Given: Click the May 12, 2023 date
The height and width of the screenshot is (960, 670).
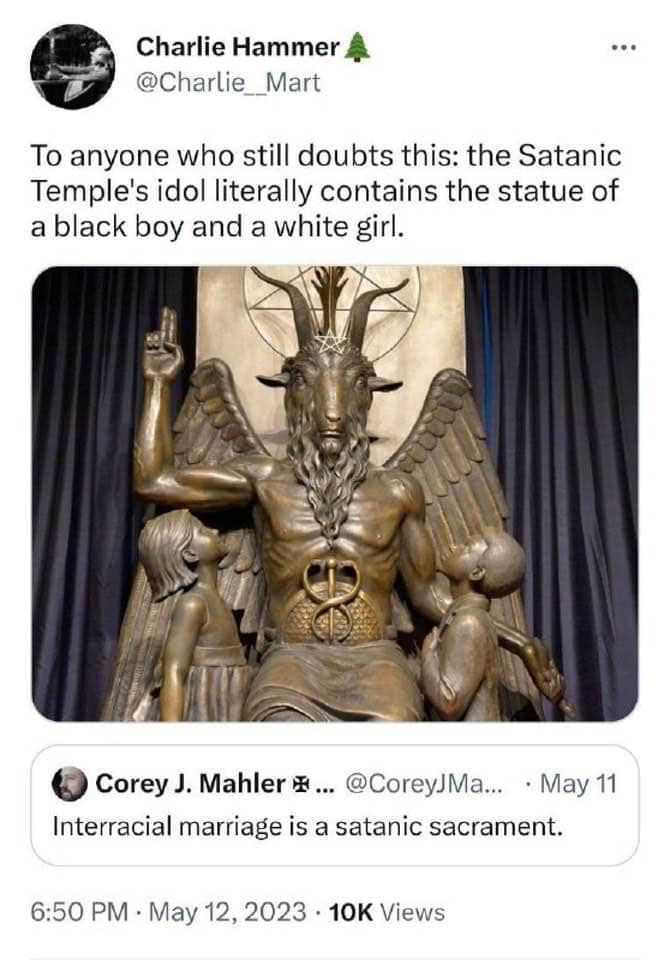Looking at the screenshot, I should [x=227, y=912].
